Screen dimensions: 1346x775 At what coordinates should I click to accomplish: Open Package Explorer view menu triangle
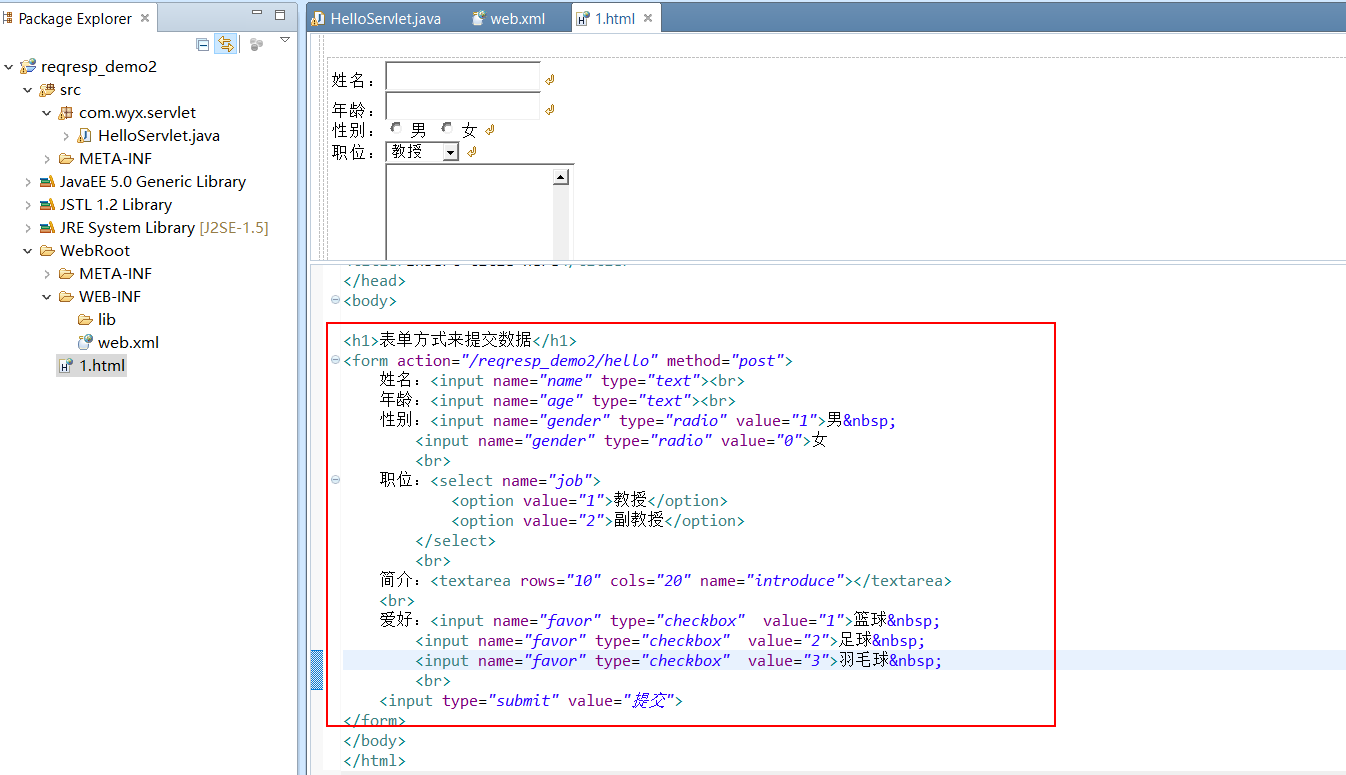click(285, 40)
